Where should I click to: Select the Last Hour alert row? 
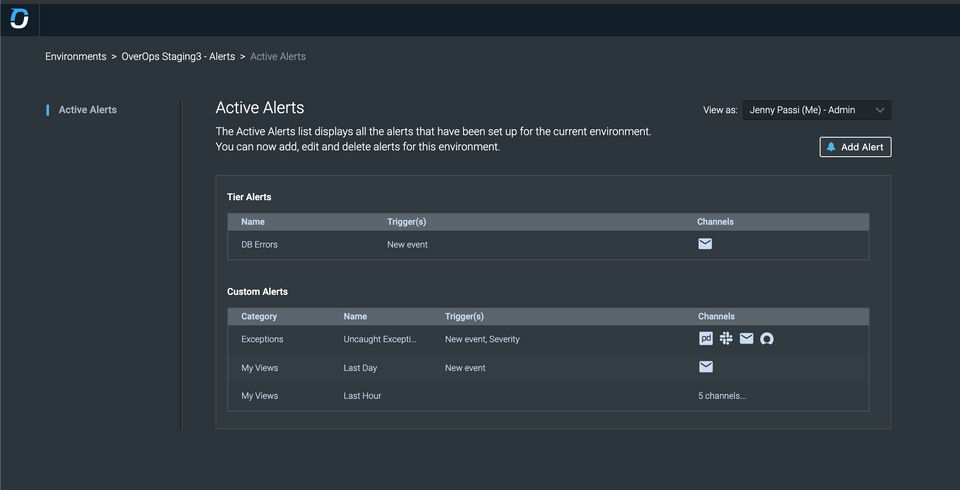[x=362, y=396]
